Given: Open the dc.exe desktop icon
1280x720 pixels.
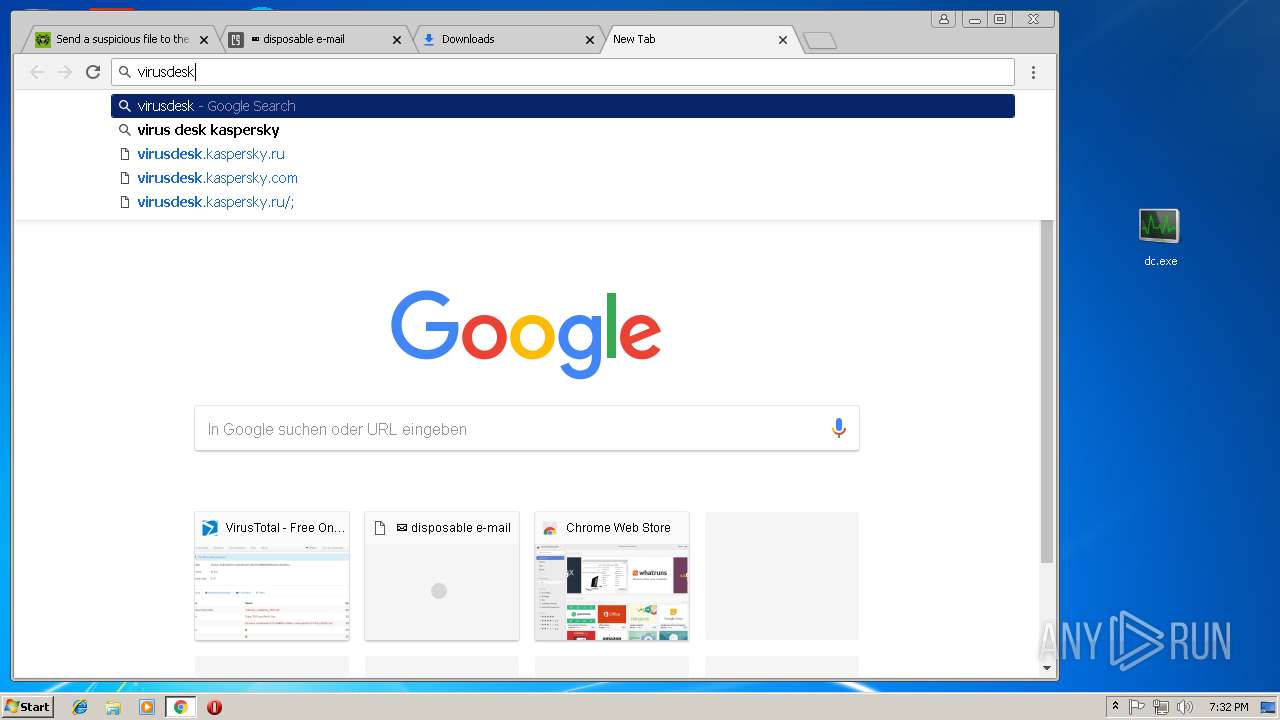Looking at the screenshot, I should pos(1160,237).
